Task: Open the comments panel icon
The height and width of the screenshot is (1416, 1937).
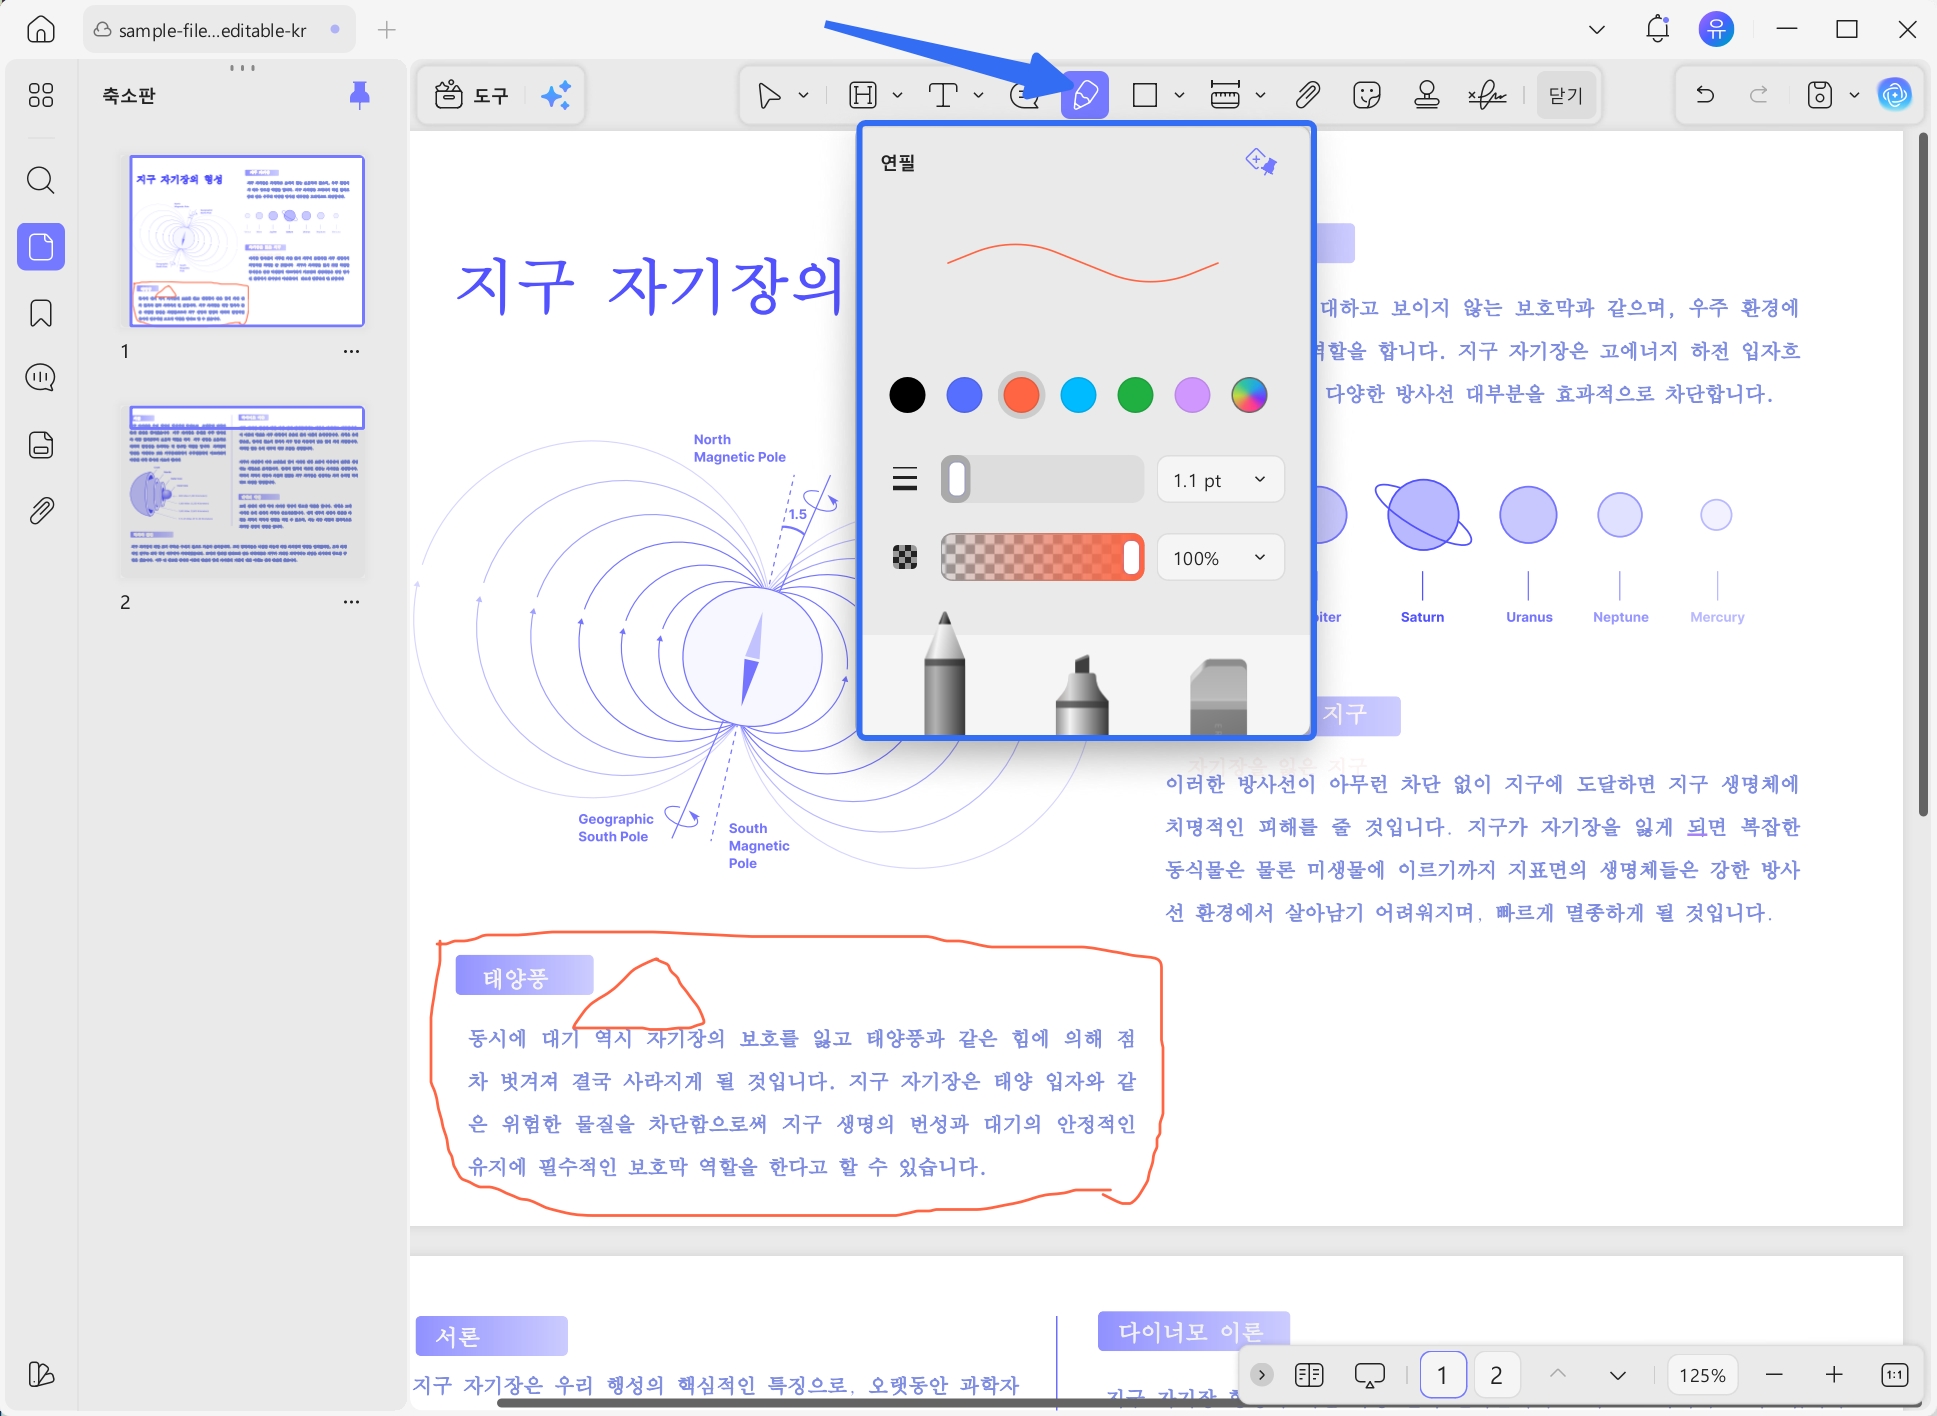Action: 41,378
